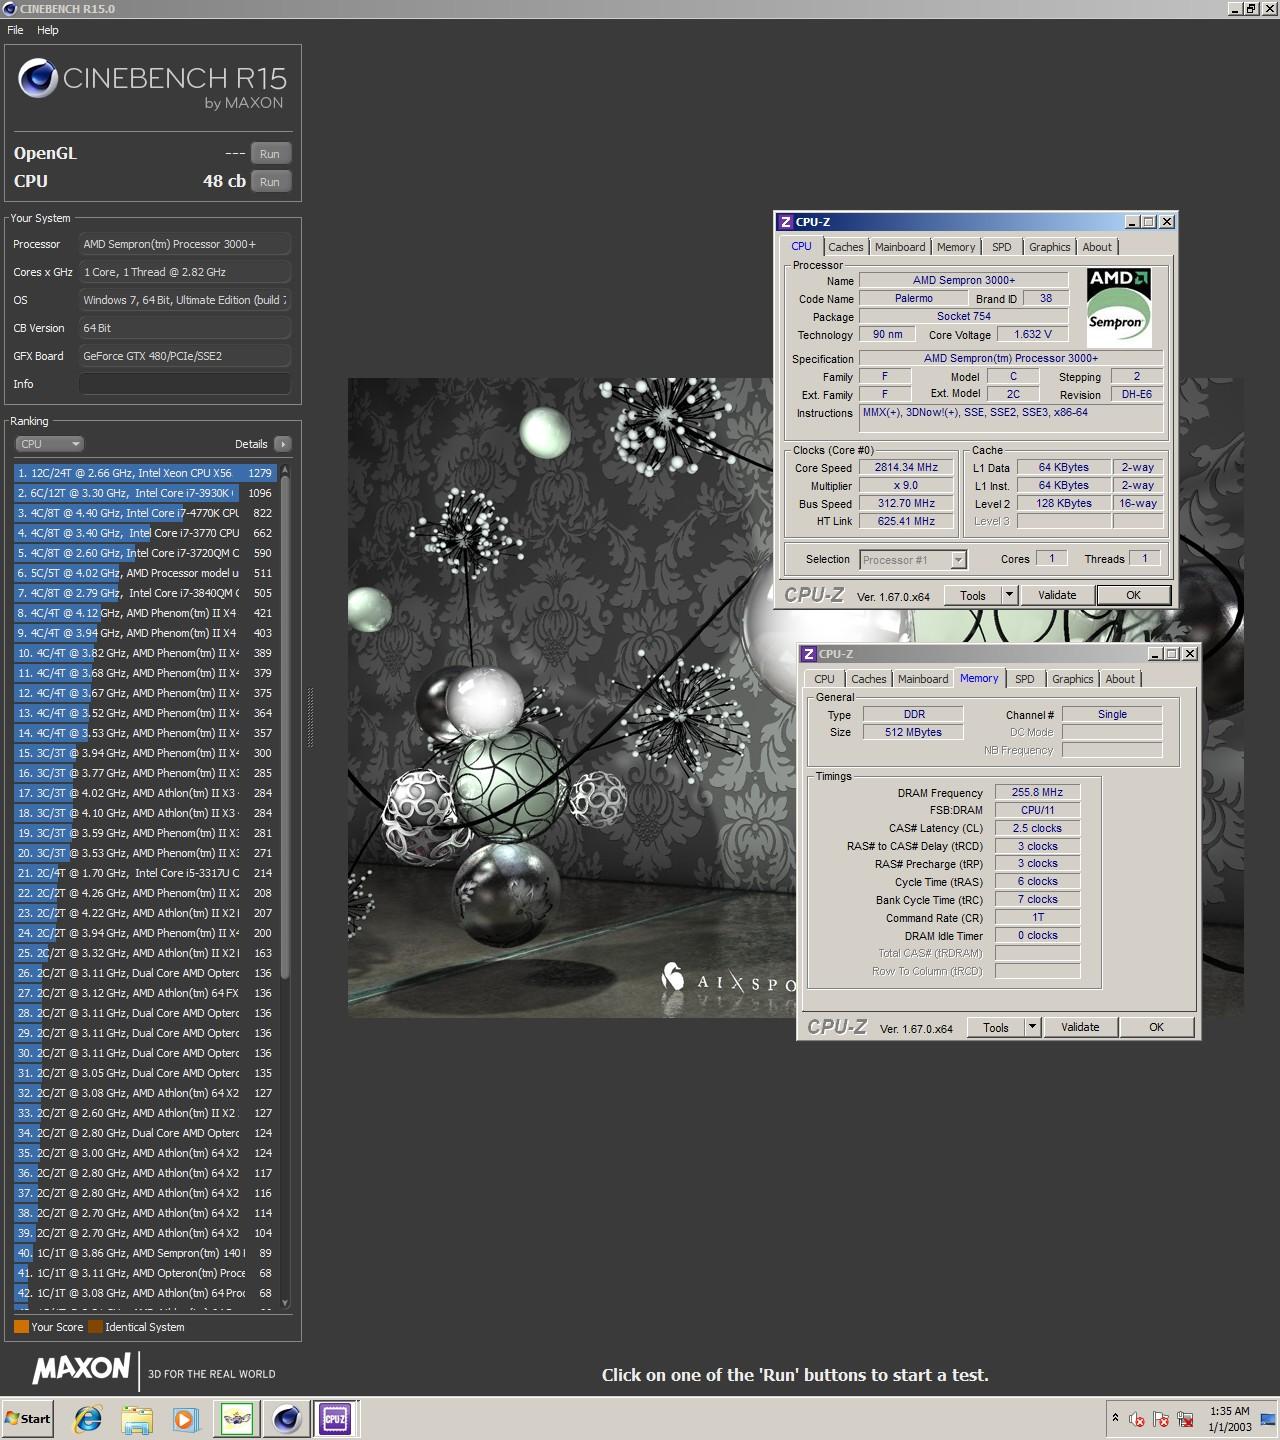This screenshot has height=1440, width=1280.
Task: Open SPD tab in upper CPU-Z window
Action: coord(1002,247)
